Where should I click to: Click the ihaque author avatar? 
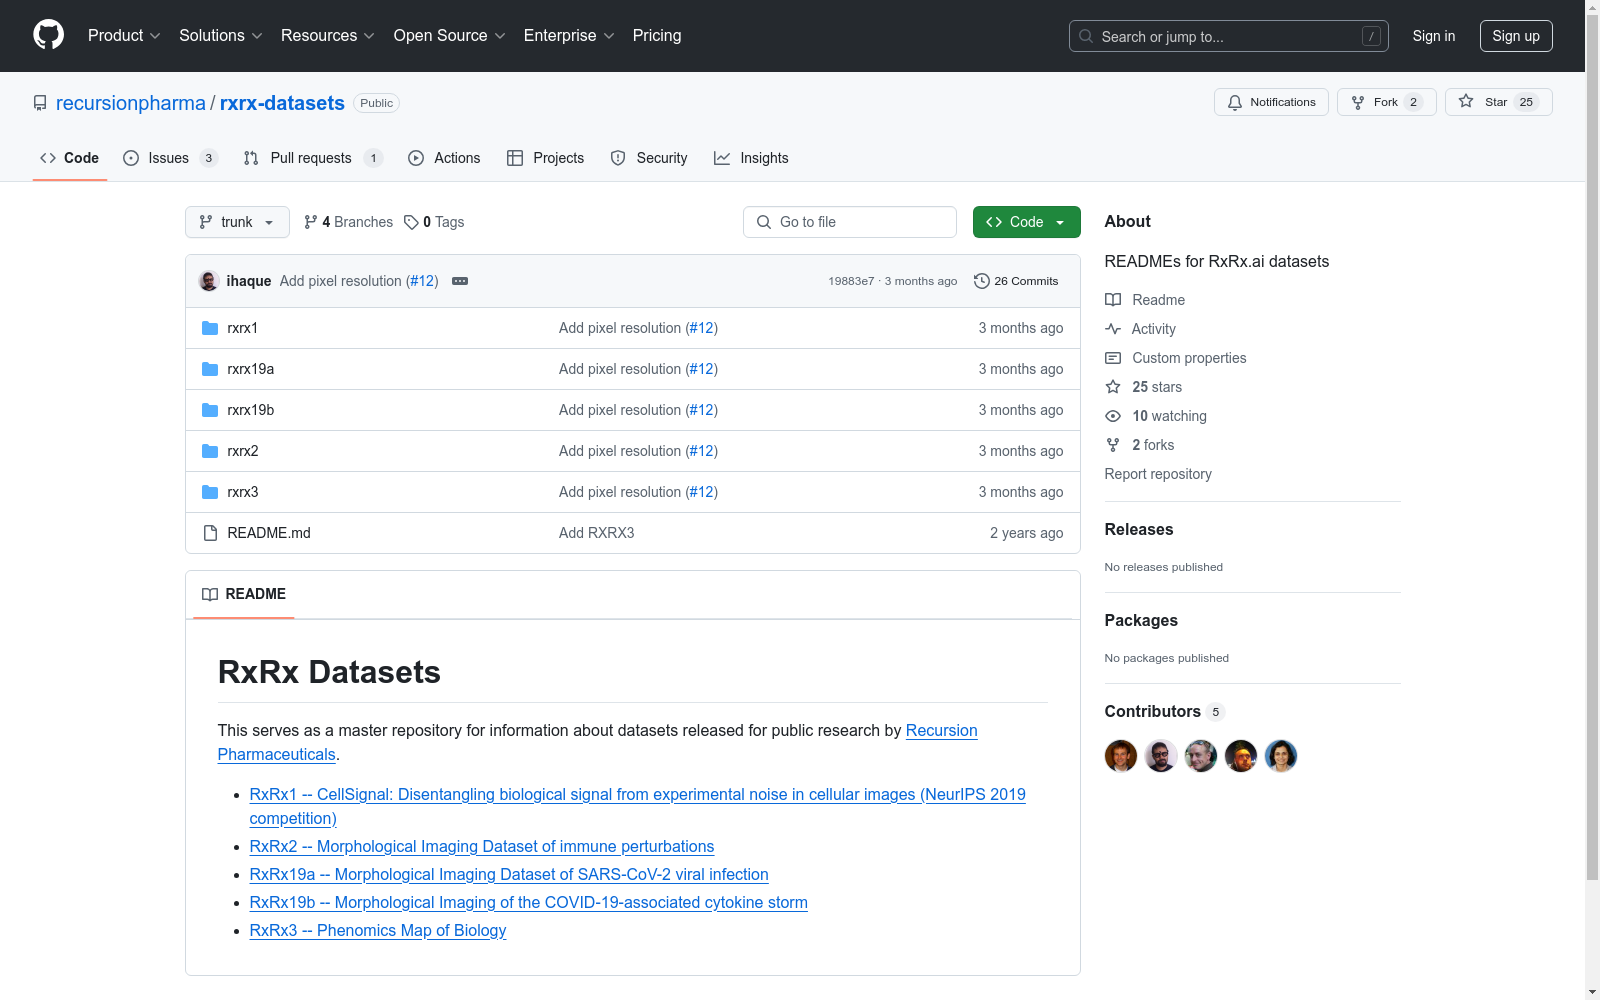(209, 281)
